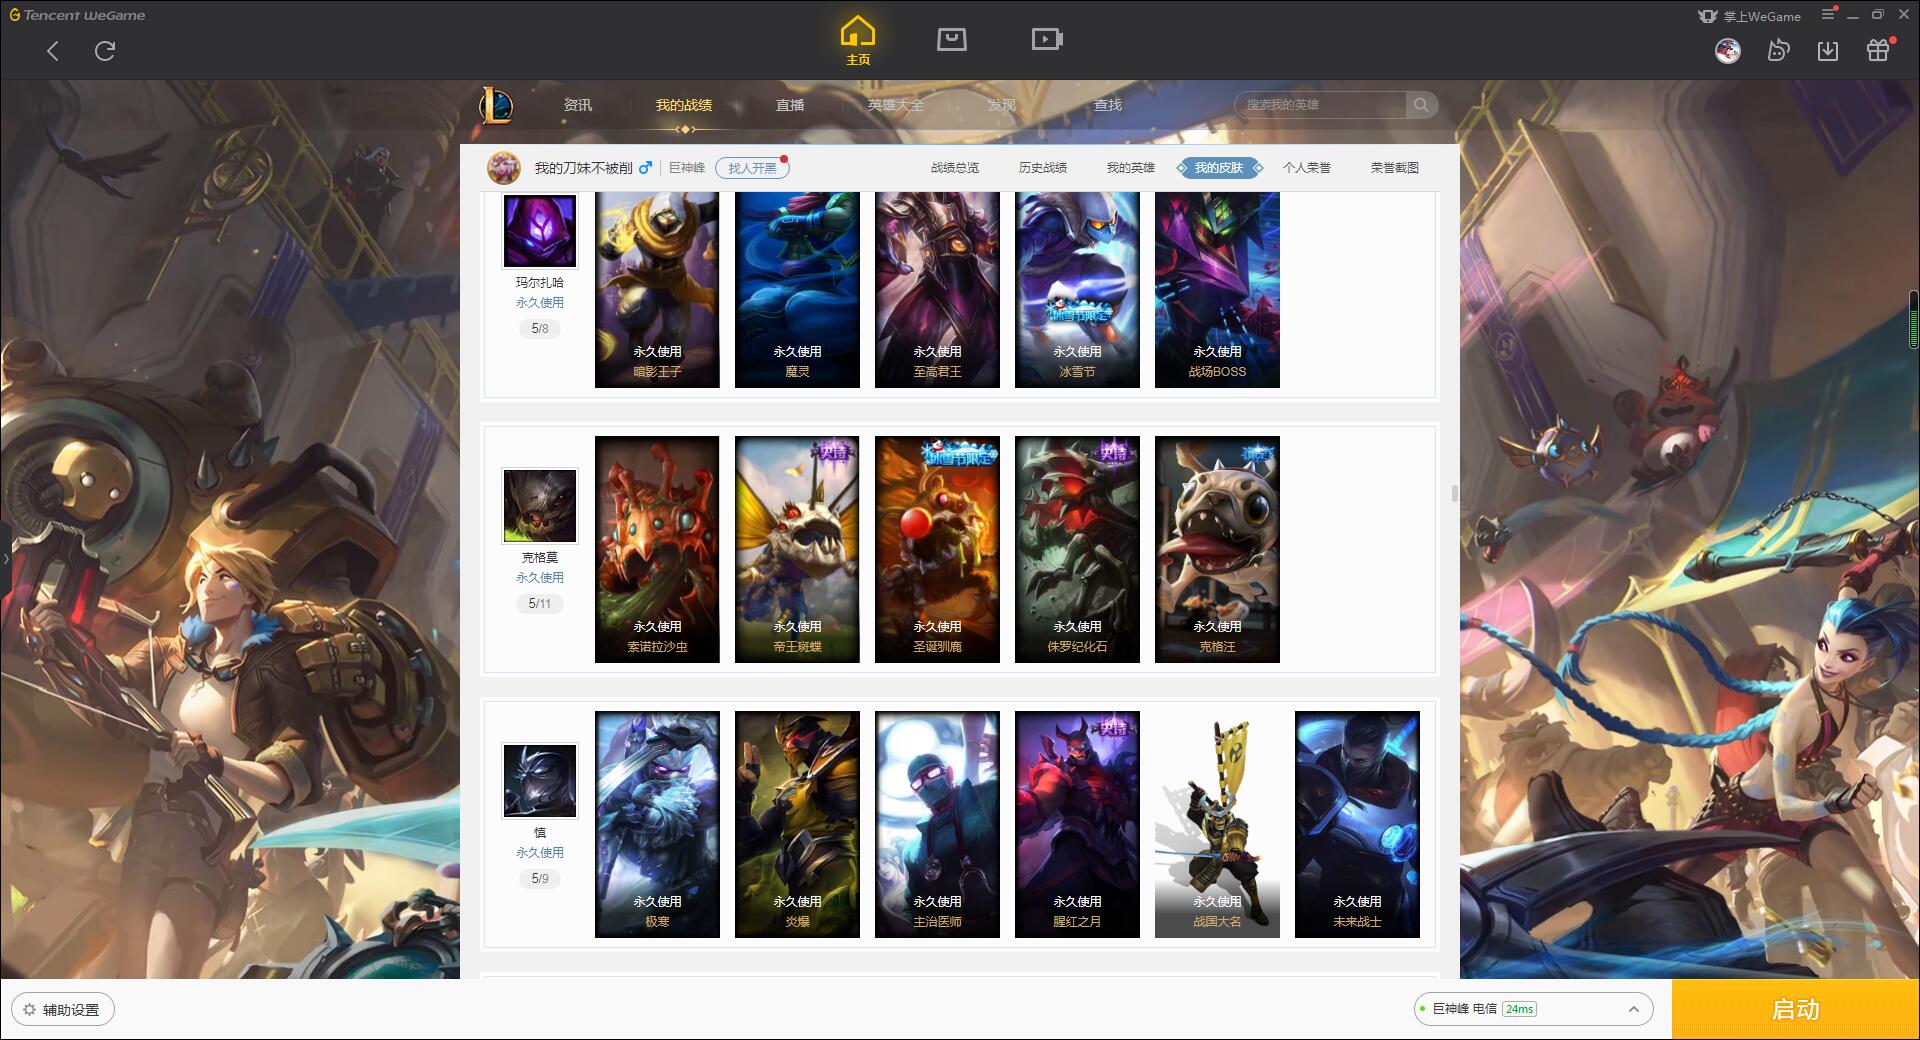This screenshot has height=1040, width=1920.
Task: Open the 英雄大全 tab
Action: [896, 105]
